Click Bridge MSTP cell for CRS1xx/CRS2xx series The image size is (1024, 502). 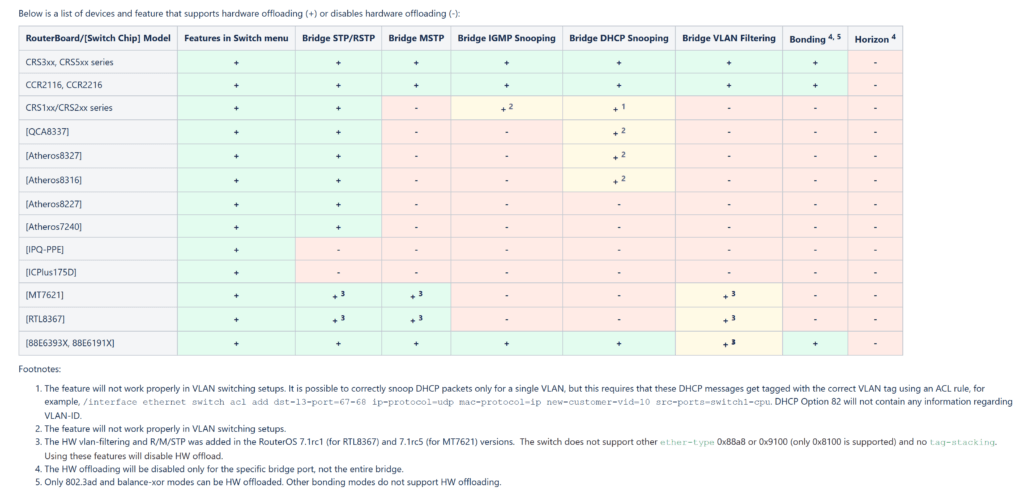coord(416,108)
